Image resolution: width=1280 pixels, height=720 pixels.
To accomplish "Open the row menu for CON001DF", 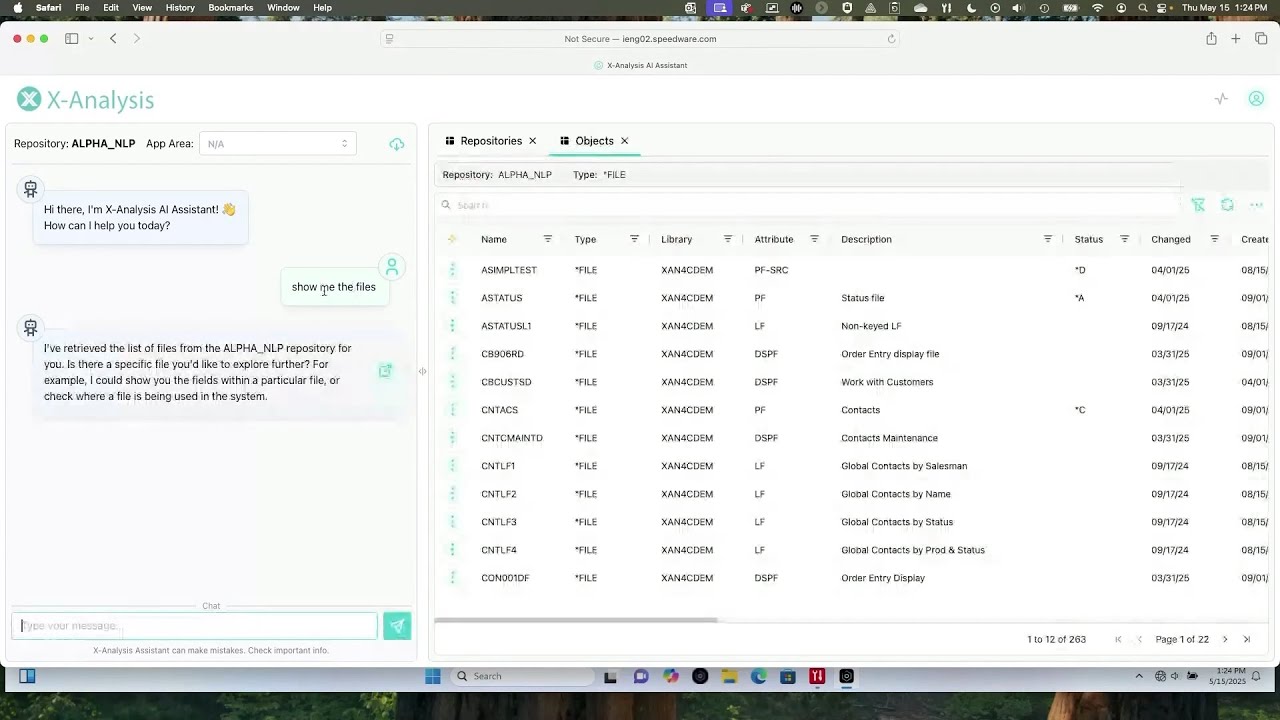I will click(x=452, y=578).
